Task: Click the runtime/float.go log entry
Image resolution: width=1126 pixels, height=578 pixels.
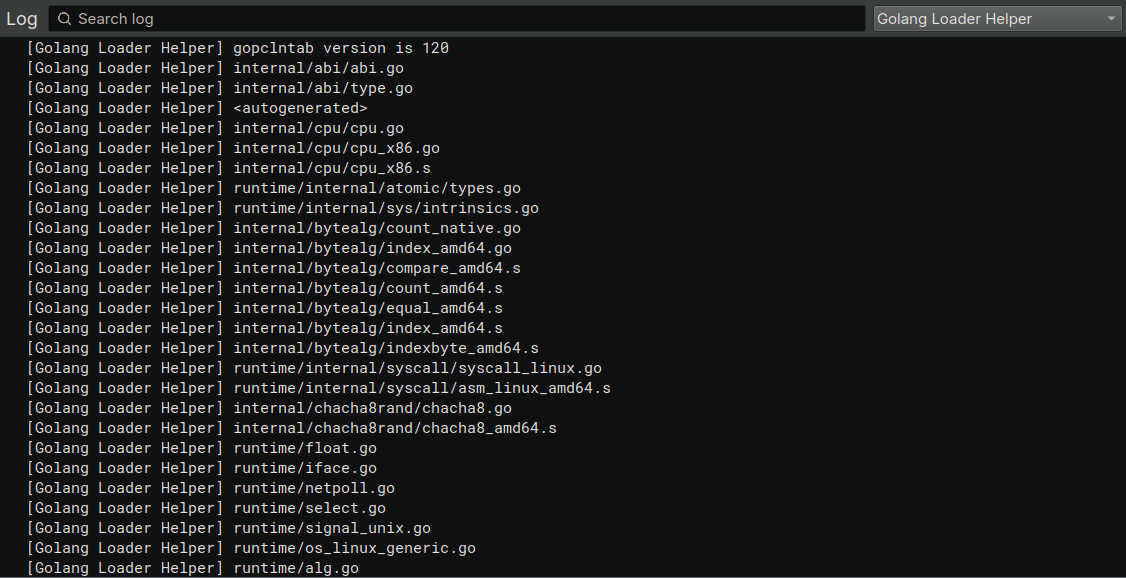Action: (x=202, y=448)
